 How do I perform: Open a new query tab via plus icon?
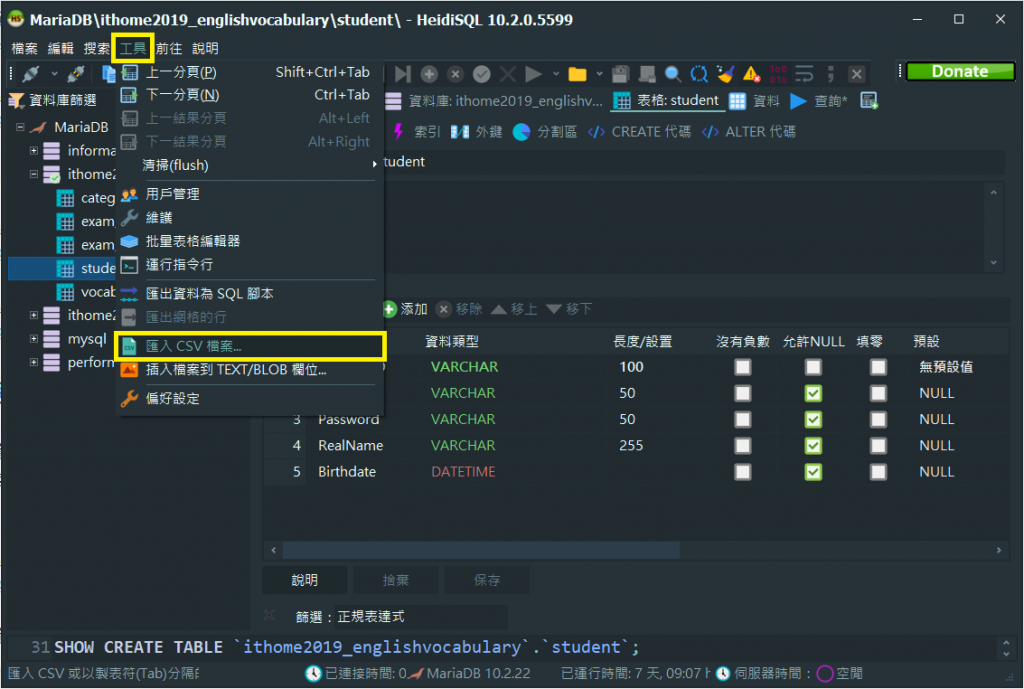(869, 101)
